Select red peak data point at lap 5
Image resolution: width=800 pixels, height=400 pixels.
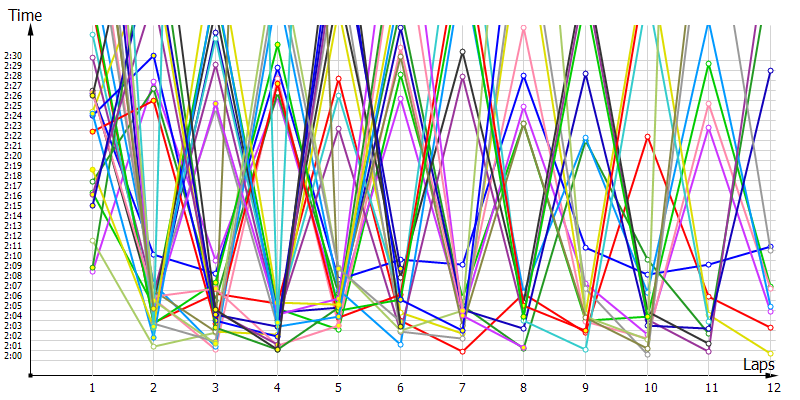[x=338, y=79]
